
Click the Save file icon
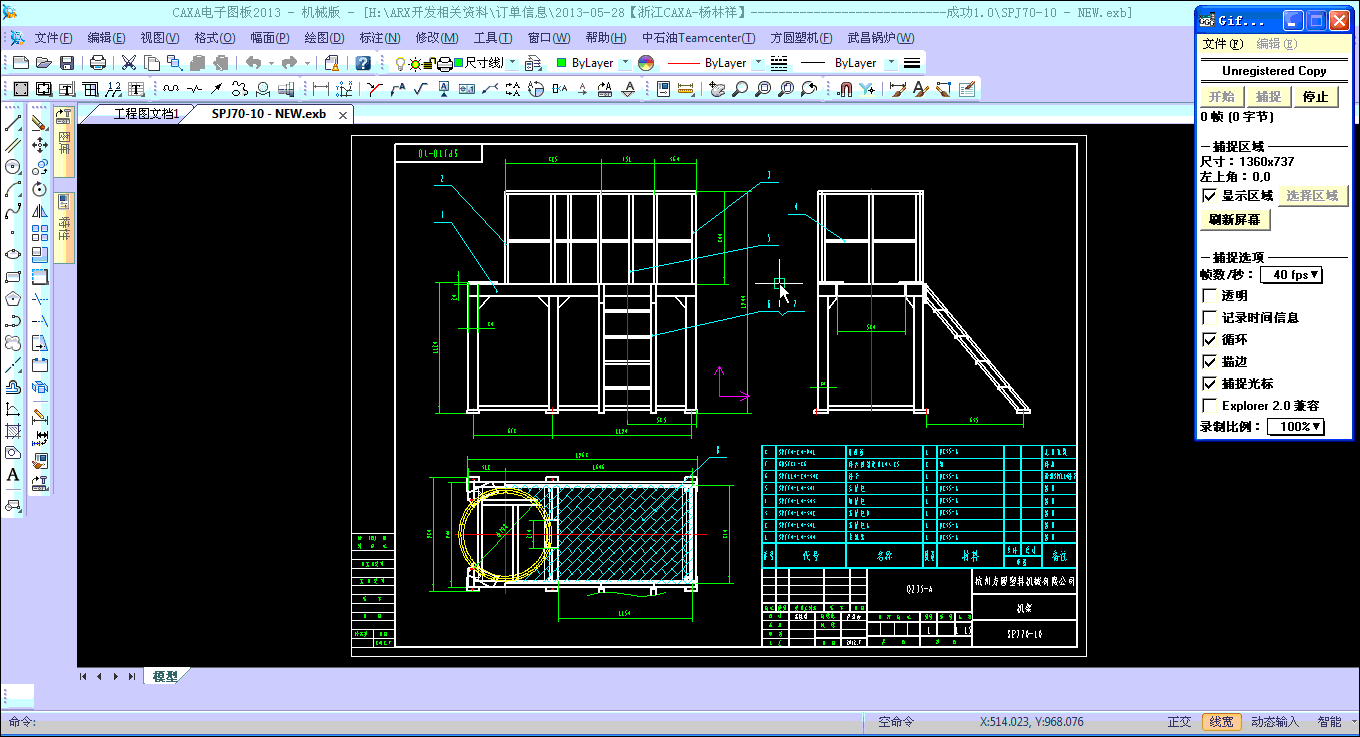67,63
